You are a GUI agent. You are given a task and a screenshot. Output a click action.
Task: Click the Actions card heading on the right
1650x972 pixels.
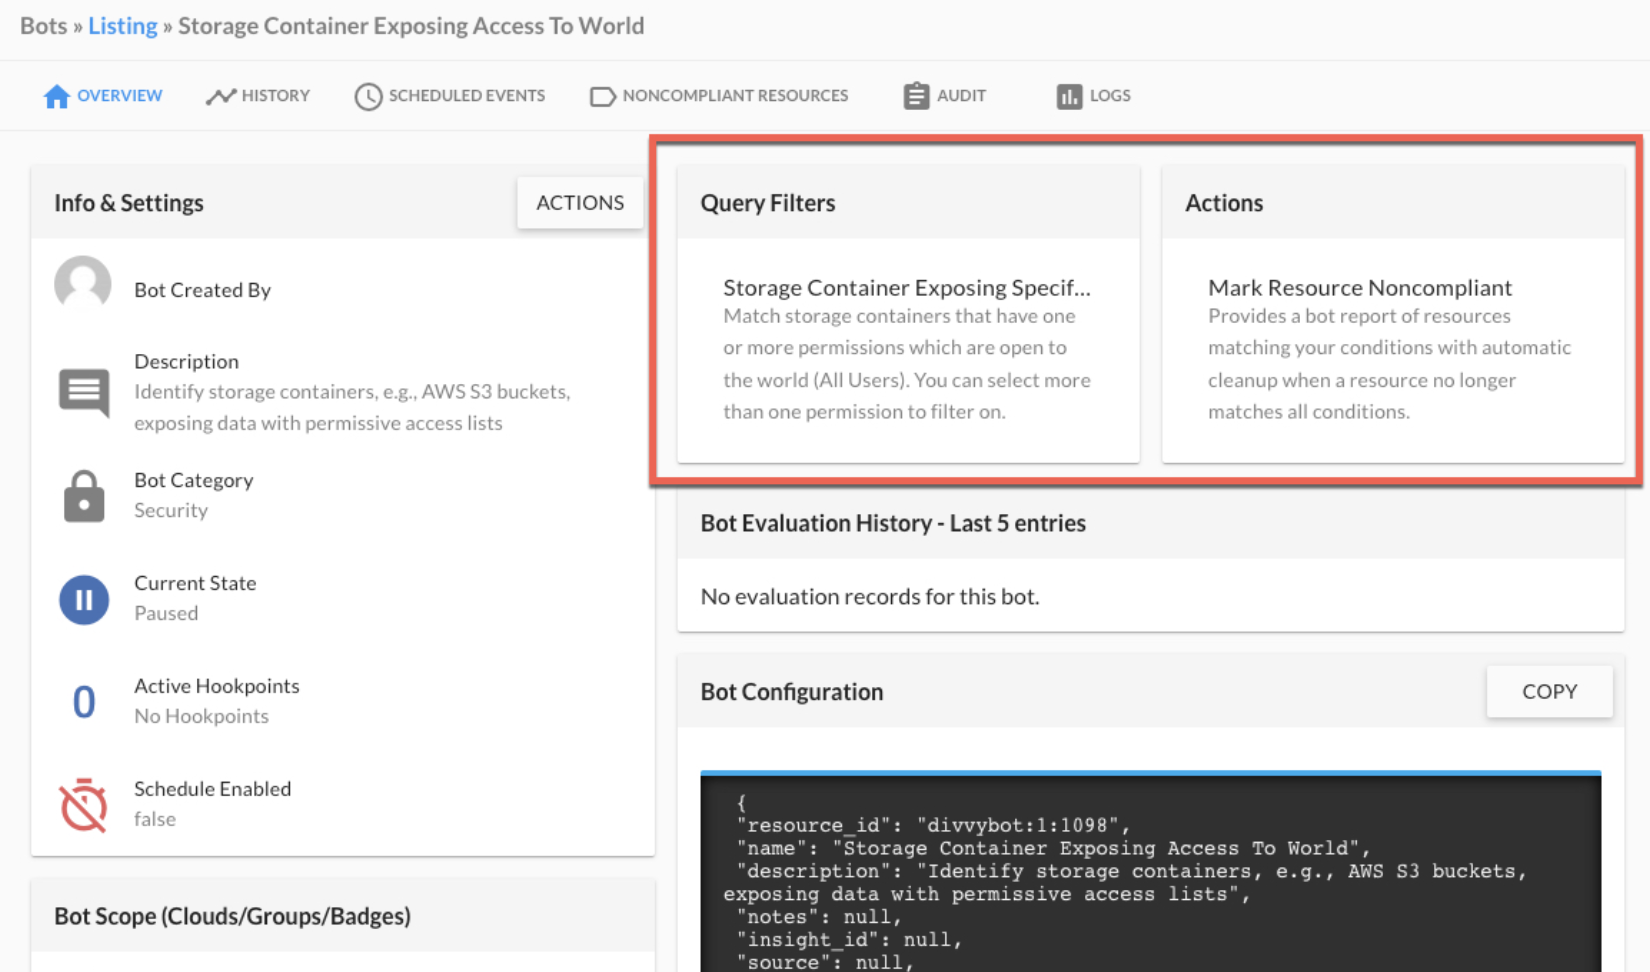point(1224,203)
